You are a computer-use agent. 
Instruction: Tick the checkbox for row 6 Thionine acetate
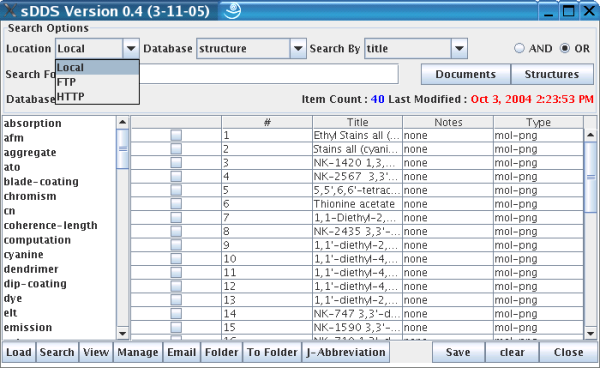(176, 204)
